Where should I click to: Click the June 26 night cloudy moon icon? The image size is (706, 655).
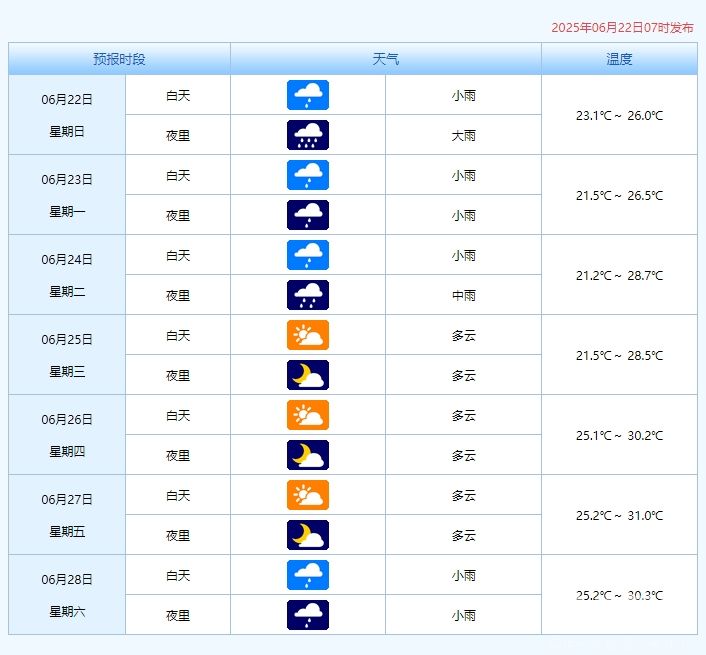(x=308, y=455)
